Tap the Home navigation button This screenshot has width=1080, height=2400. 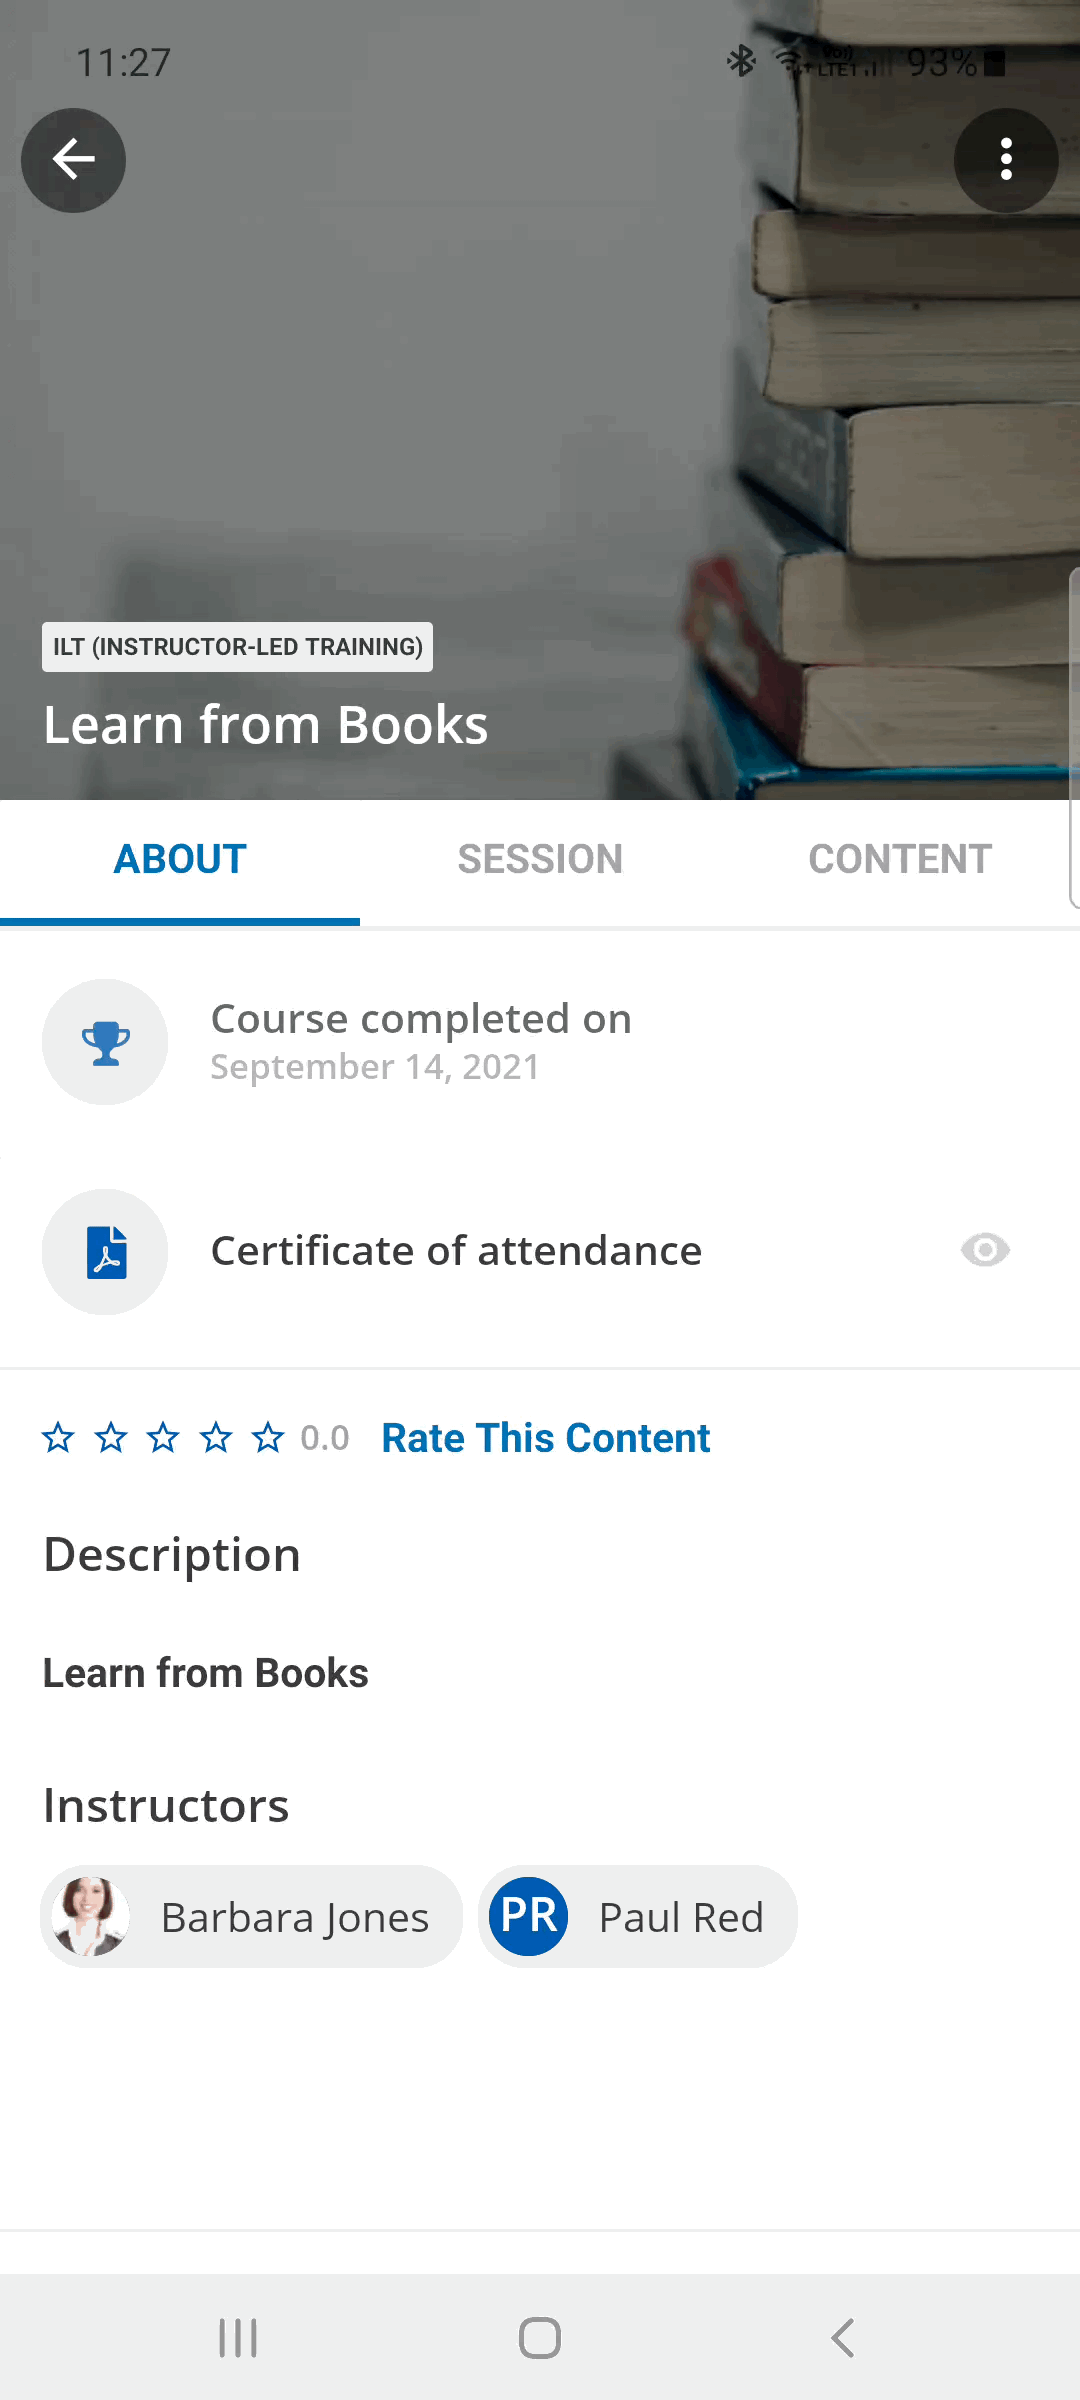pyautogui.click(x=539, y=2338)
